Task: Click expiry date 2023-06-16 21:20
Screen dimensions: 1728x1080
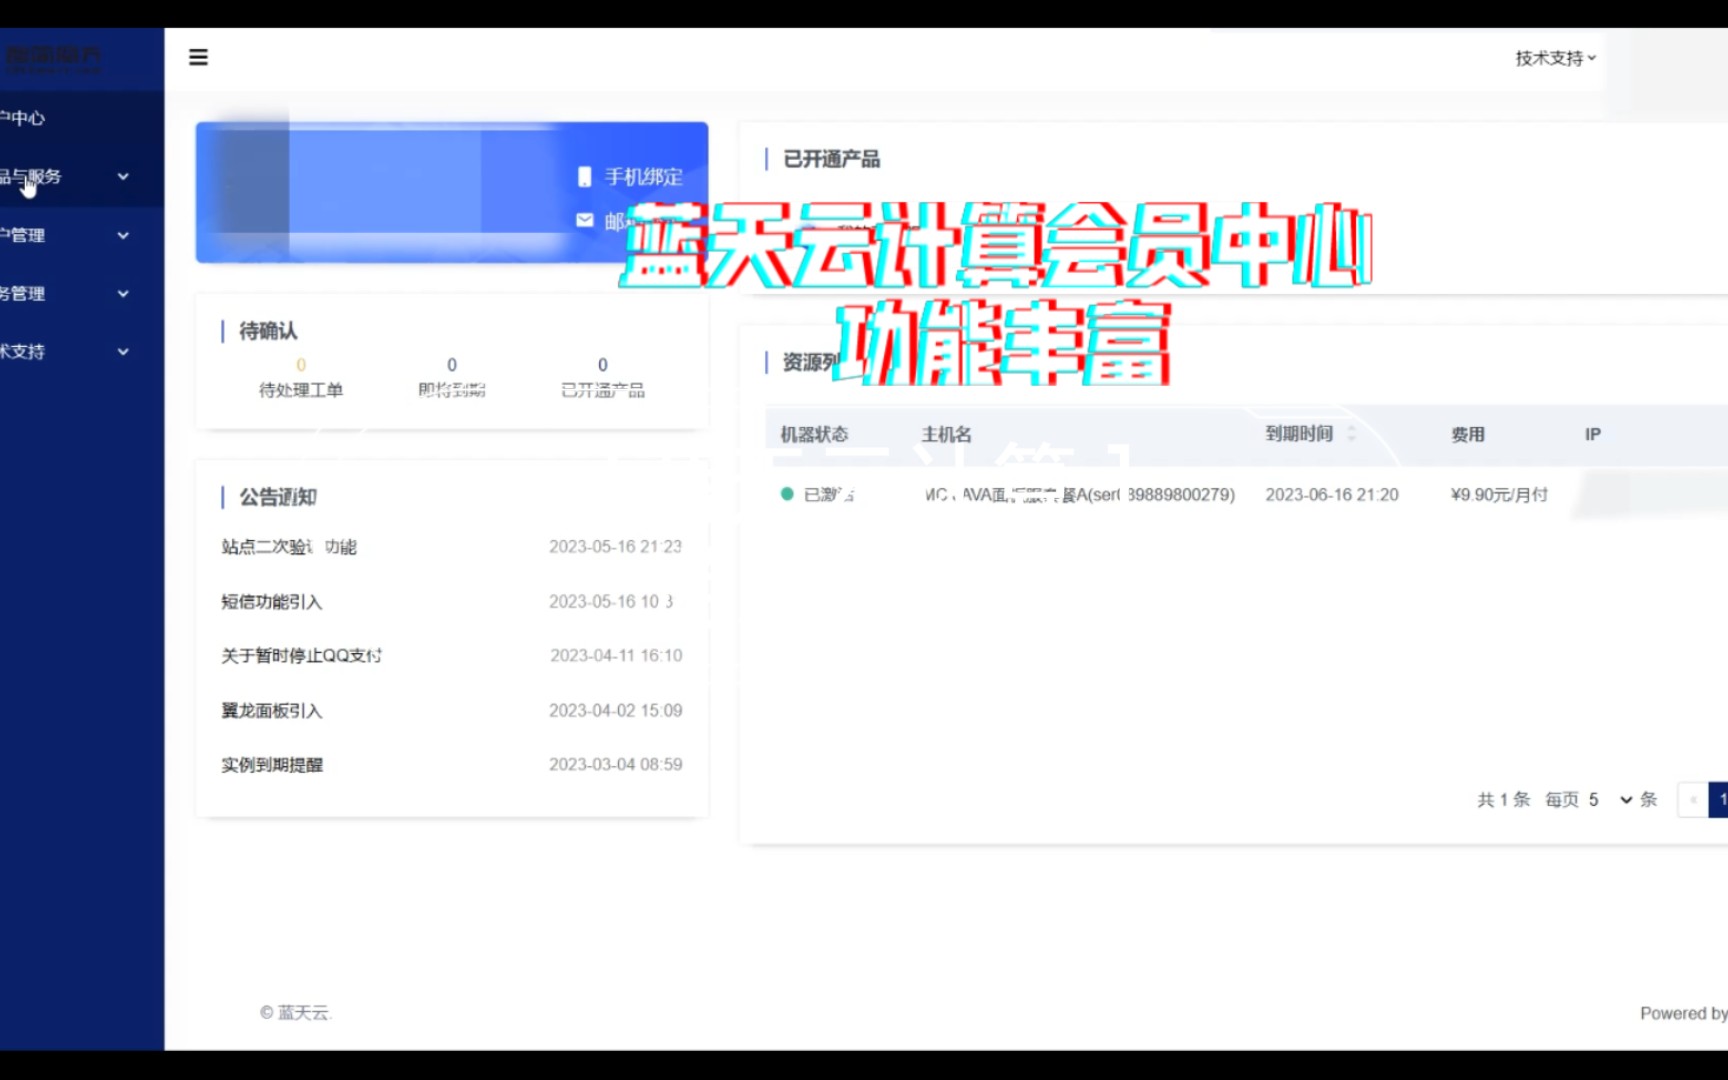Action: pos(1332,495)
